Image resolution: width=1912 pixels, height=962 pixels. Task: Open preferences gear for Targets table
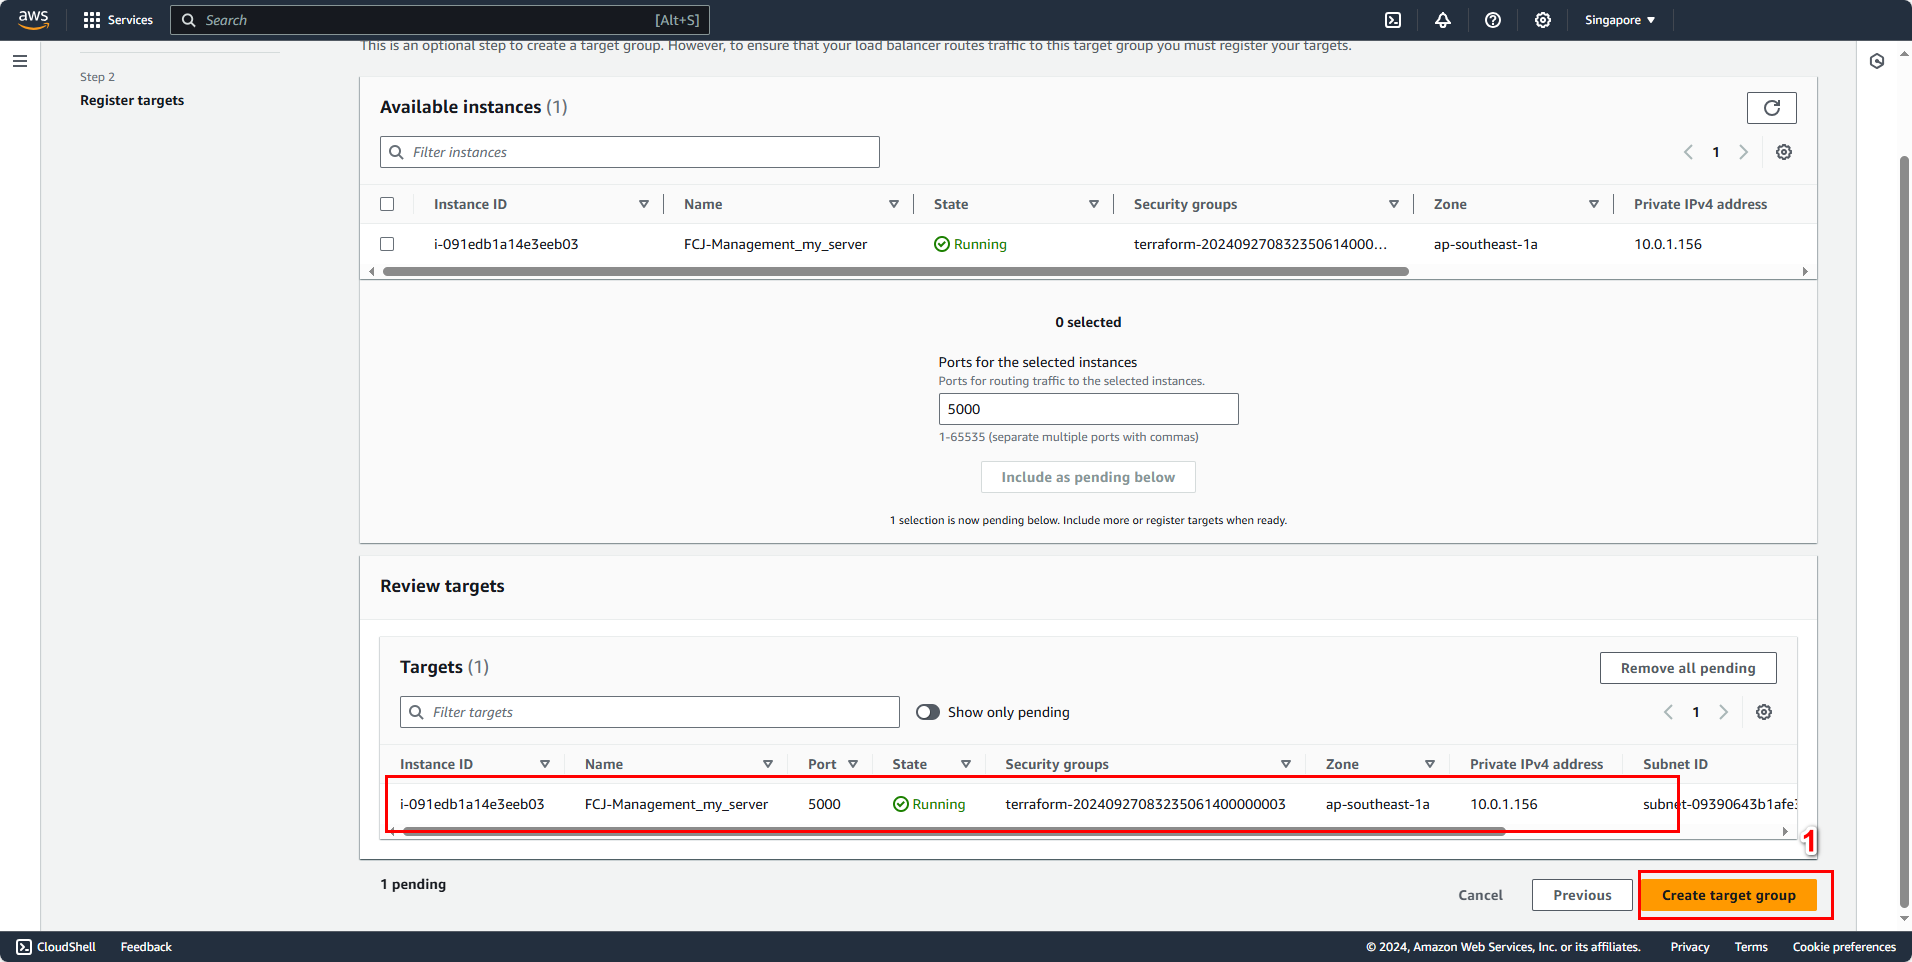tap(1764, 711)
